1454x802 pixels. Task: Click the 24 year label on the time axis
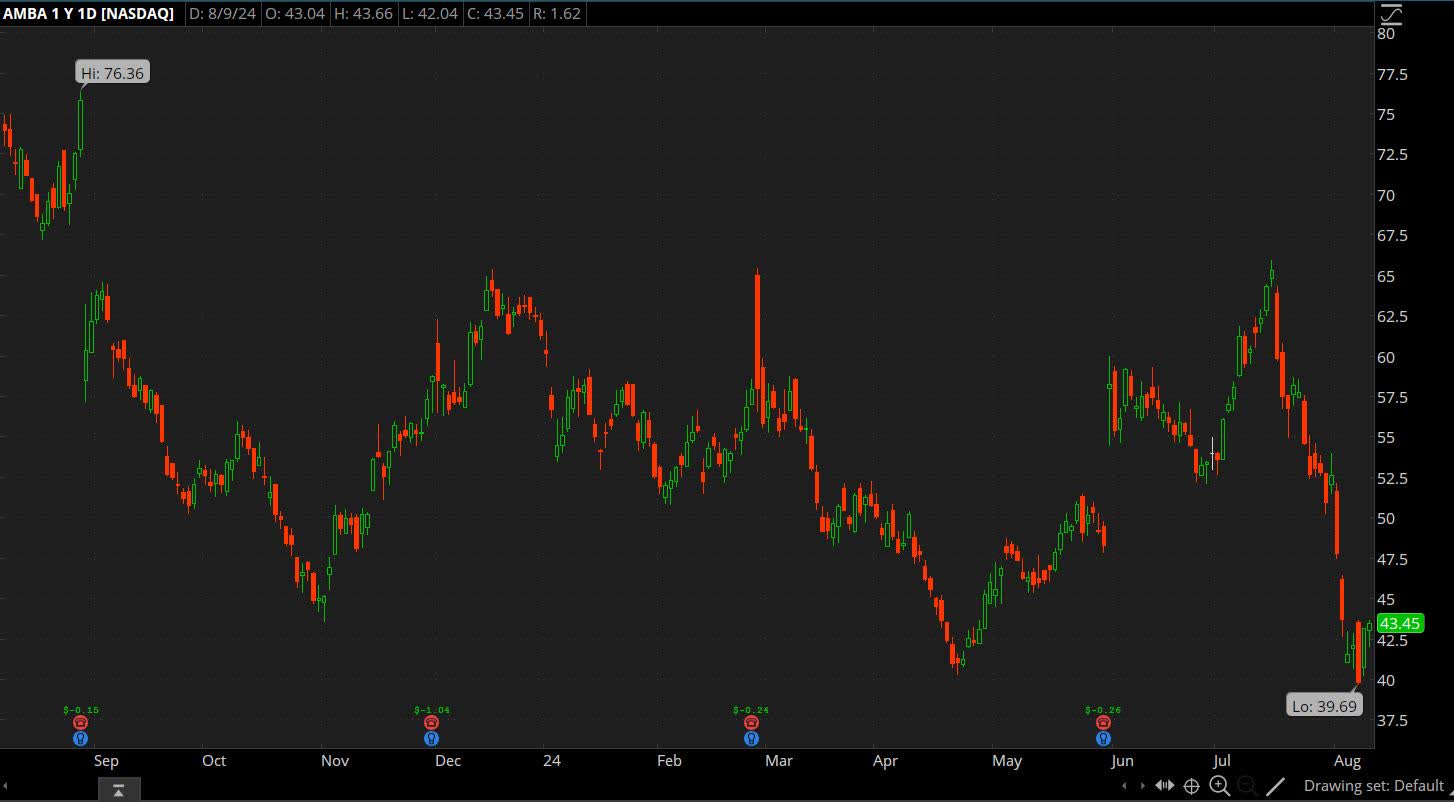click(552, 761)
